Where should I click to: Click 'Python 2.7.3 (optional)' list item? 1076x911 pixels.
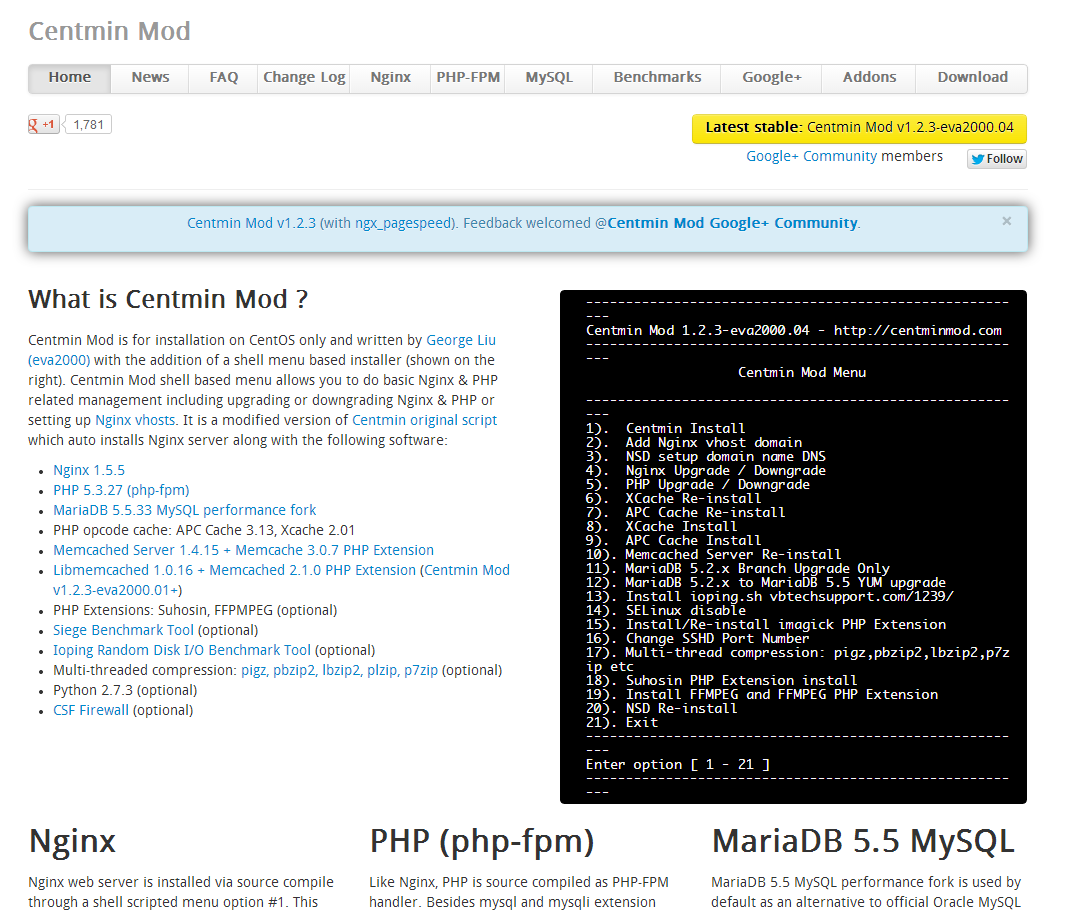(x=125, y=690)
